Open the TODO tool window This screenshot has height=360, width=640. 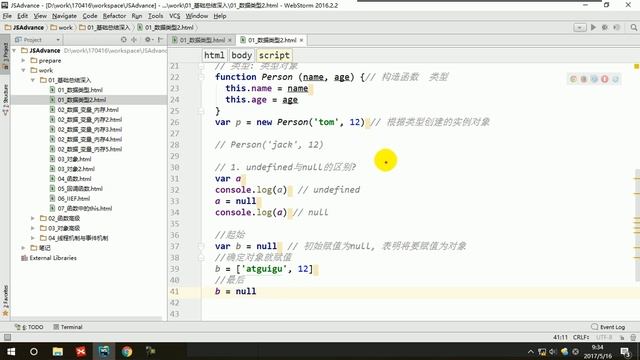tap(29, 327)
